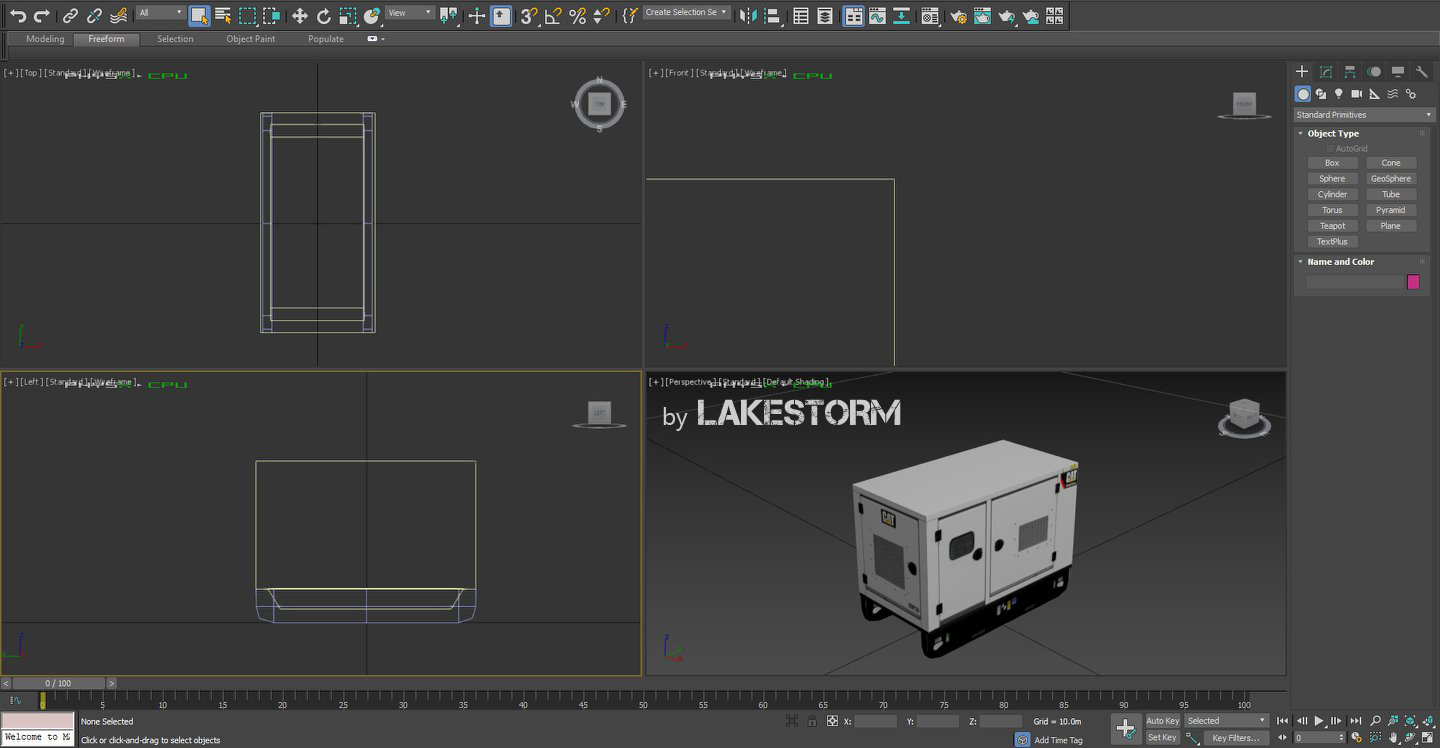Open the Rendered Frame Window
This screenshot has width=1440, height=748.
(982, 16)
